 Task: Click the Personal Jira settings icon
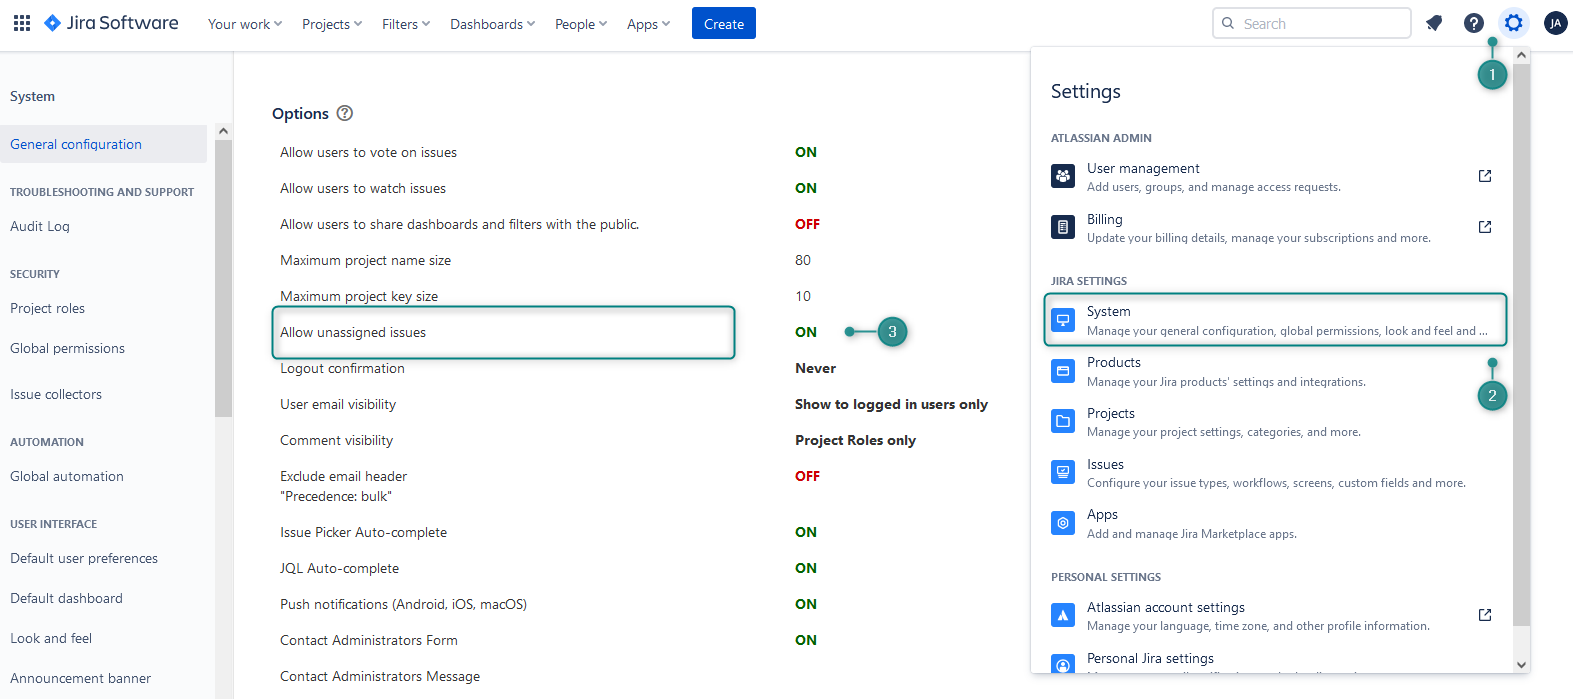click(x=1063, y=664)
